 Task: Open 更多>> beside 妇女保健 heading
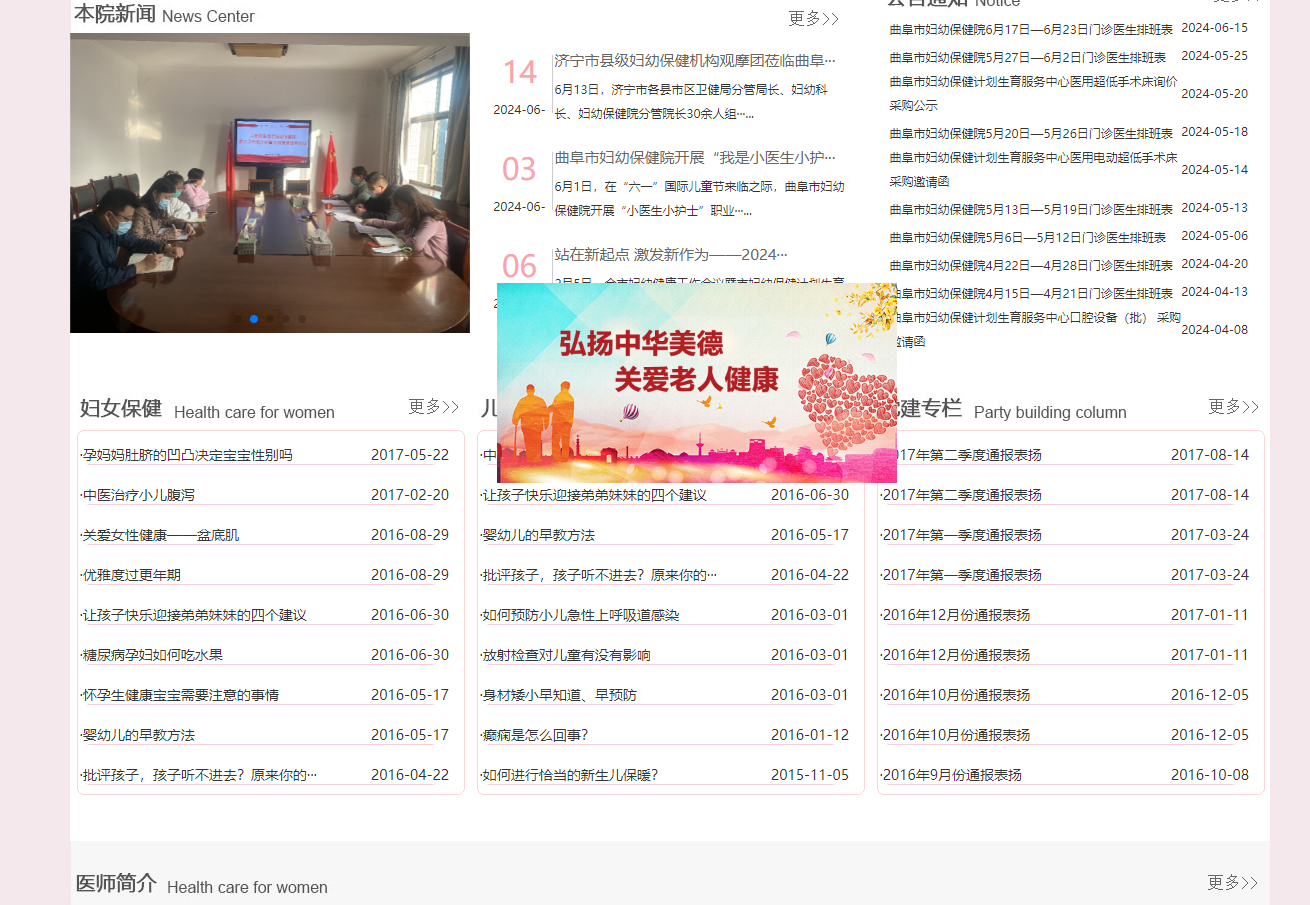coord(433,406)
